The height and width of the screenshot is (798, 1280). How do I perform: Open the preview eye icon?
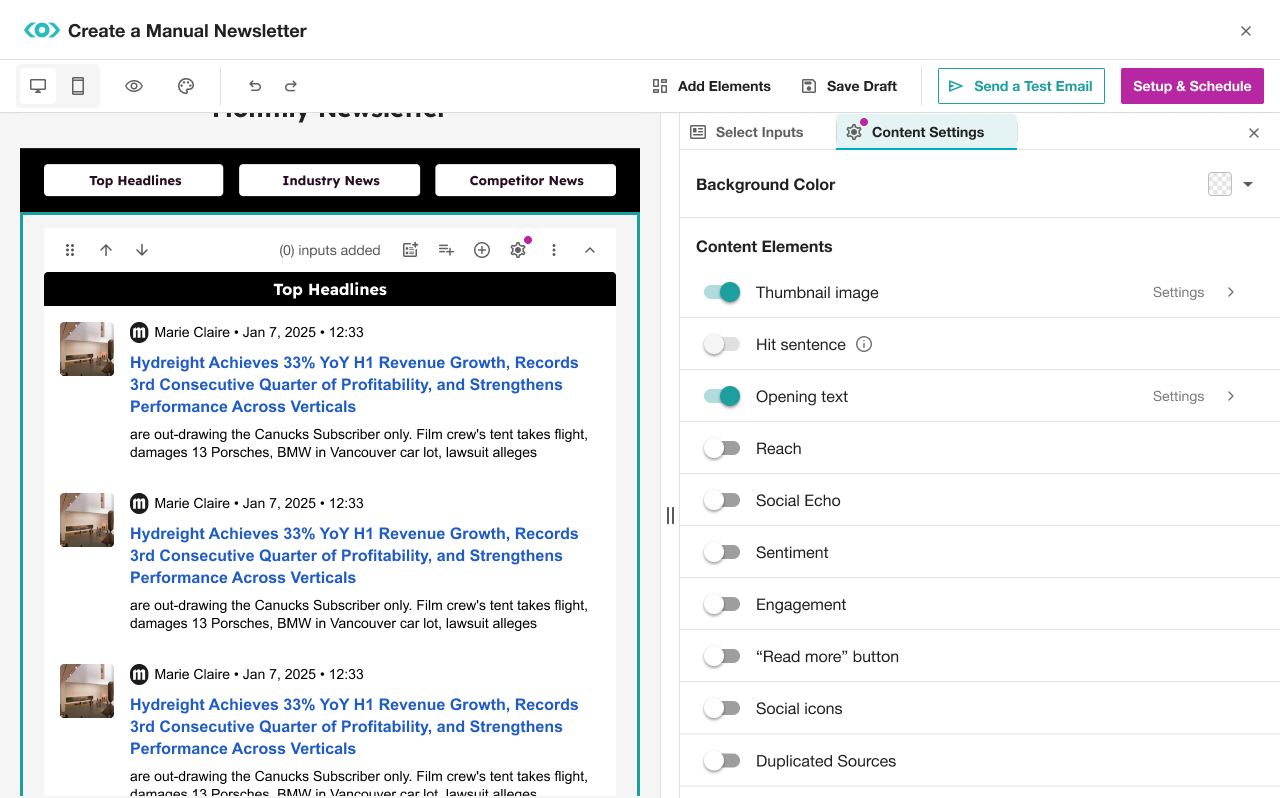pos(134,86)
